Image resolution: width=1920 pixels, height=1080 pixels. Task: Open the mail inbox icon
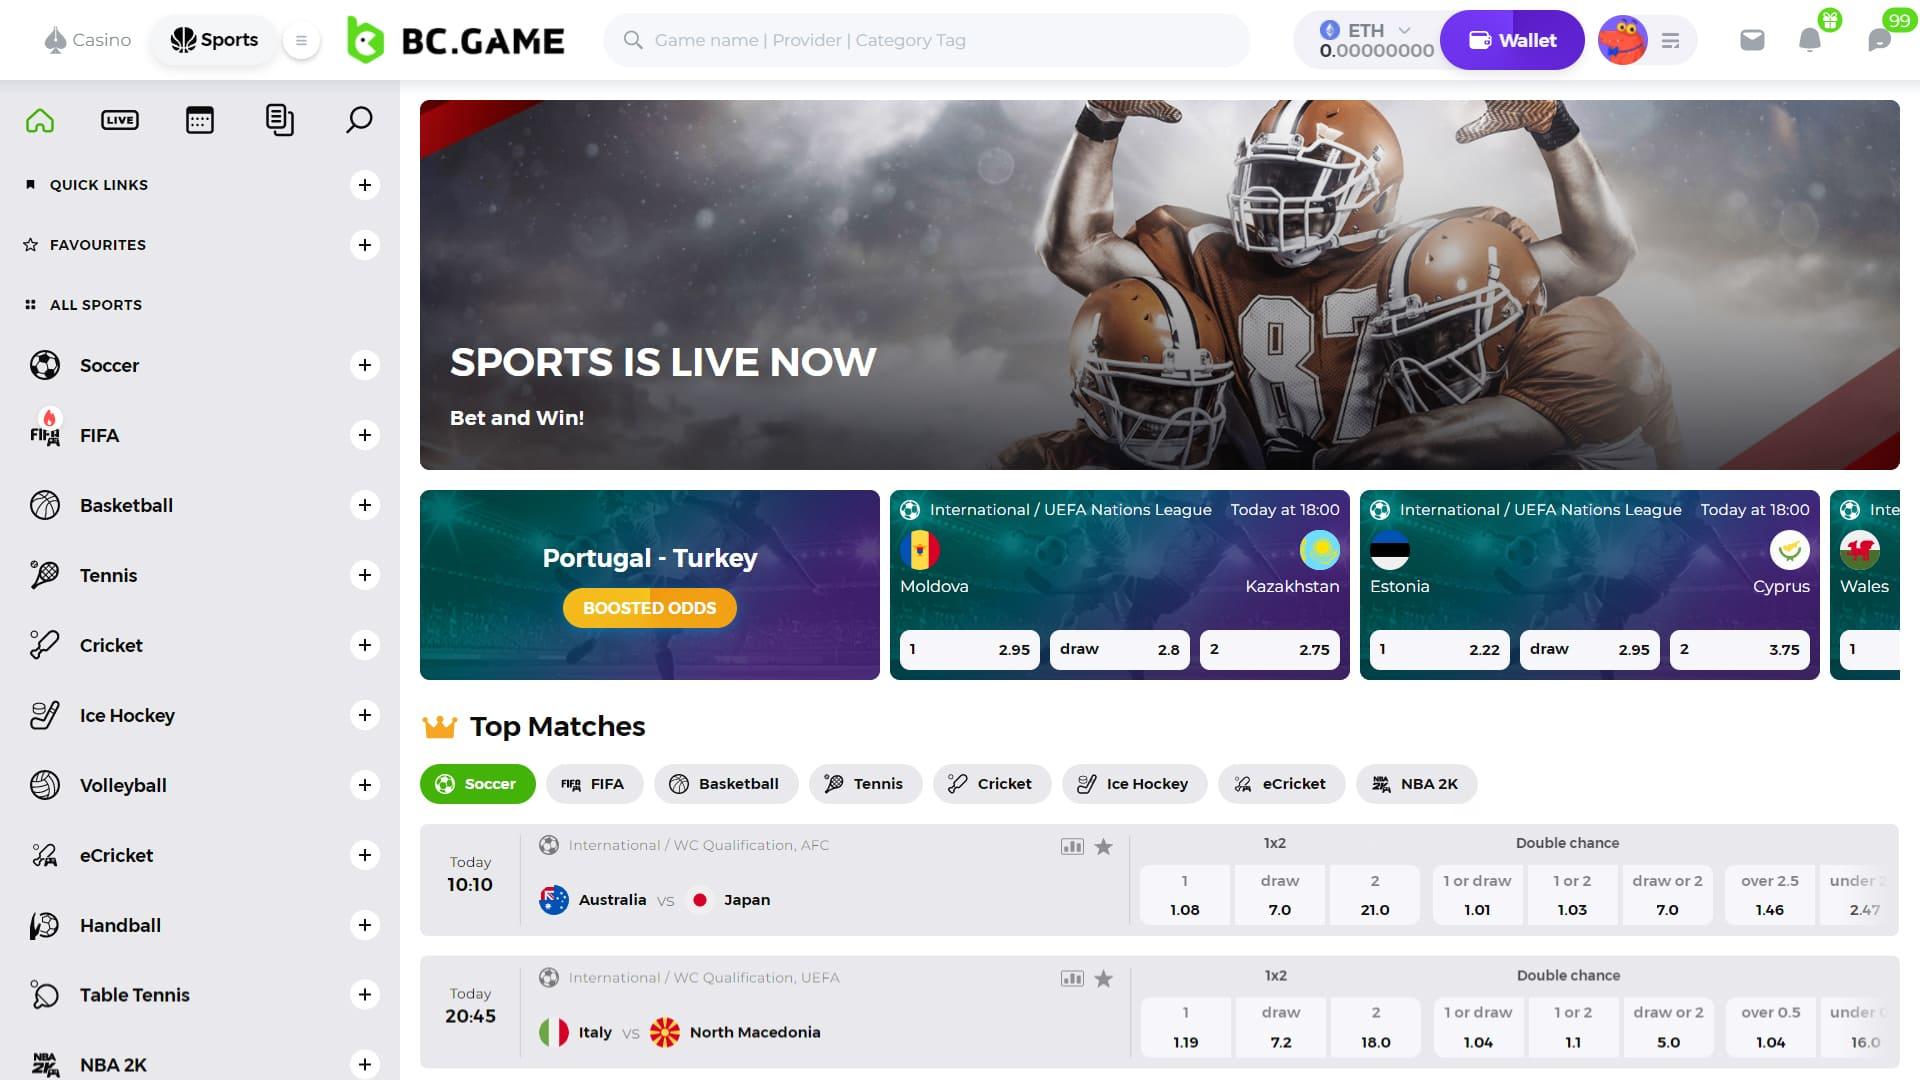click(1752, 40)
